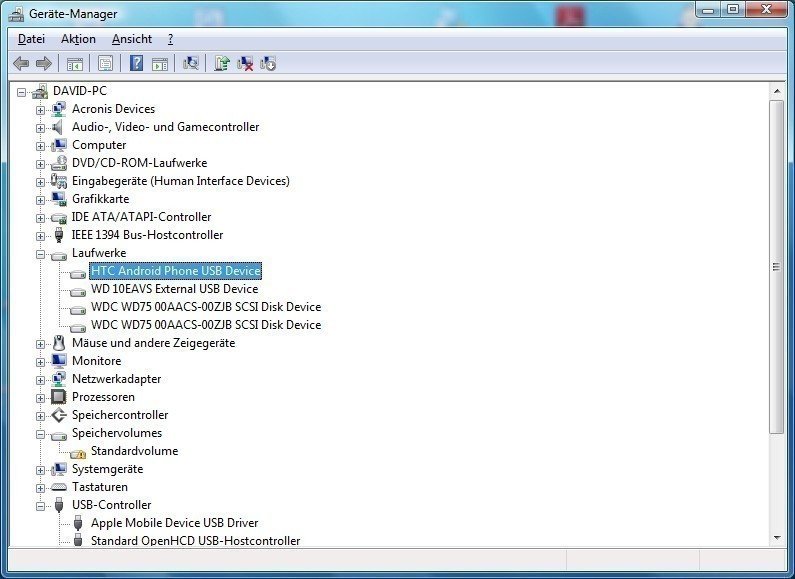Image resolution: width=795 pixels, height=579 pixels.
Task: Open the ? help menu
Action: pos(170,39)
